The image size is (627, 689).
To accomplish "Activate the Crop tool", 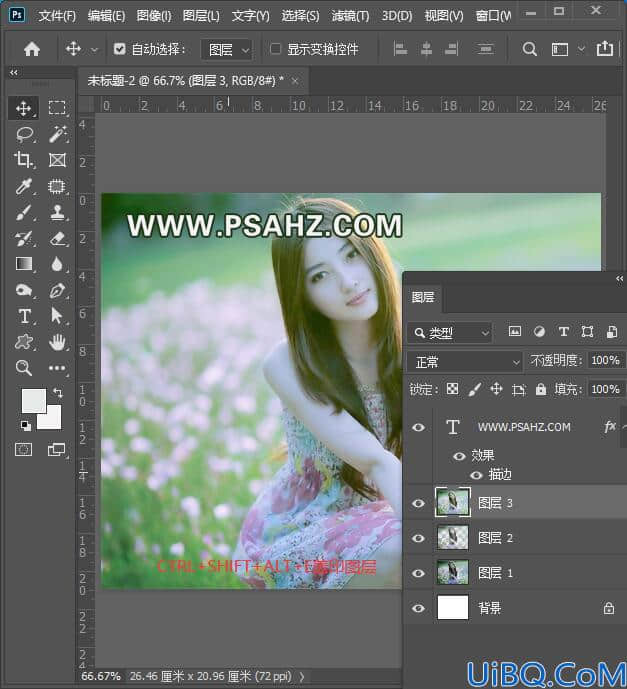I will pos(23,160).
